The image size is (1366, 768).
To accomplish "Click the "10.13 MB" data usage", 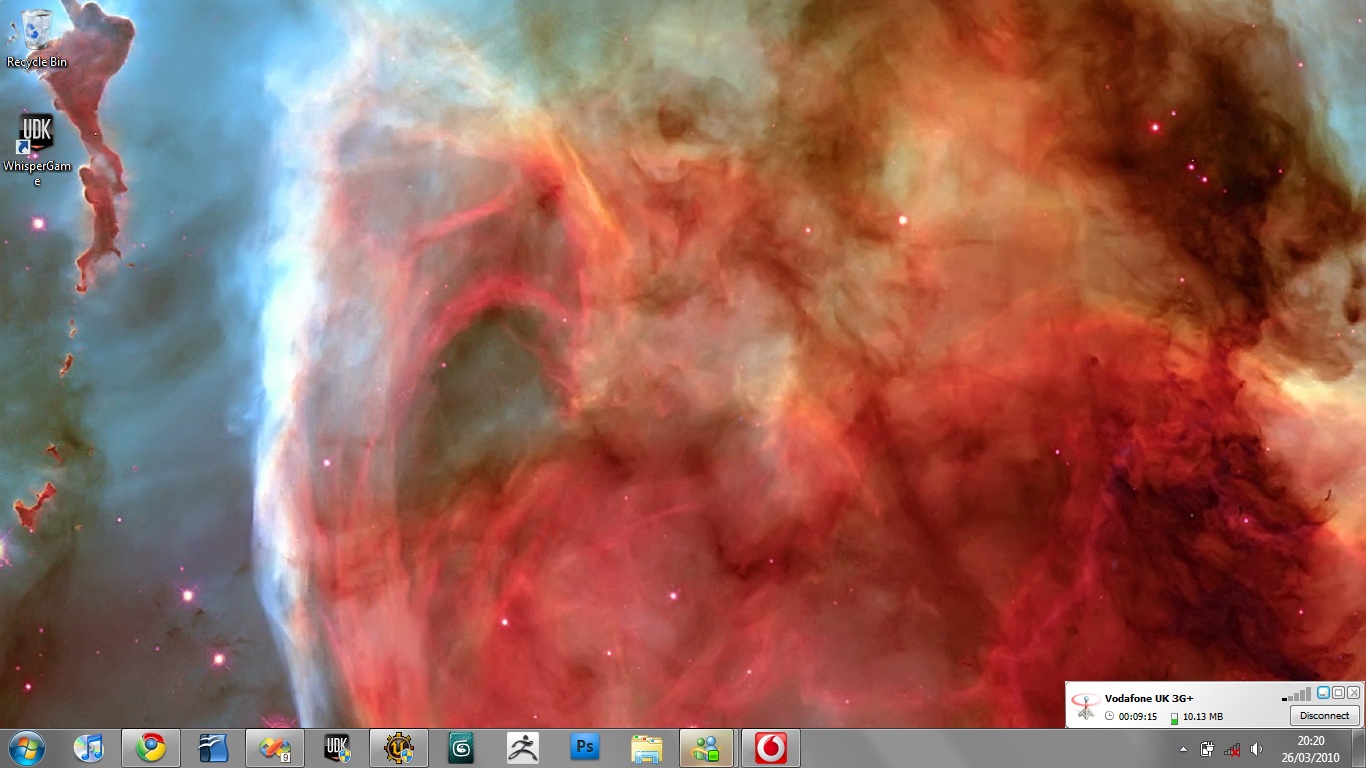I will pyautogui.click(x=1203, y=717).
